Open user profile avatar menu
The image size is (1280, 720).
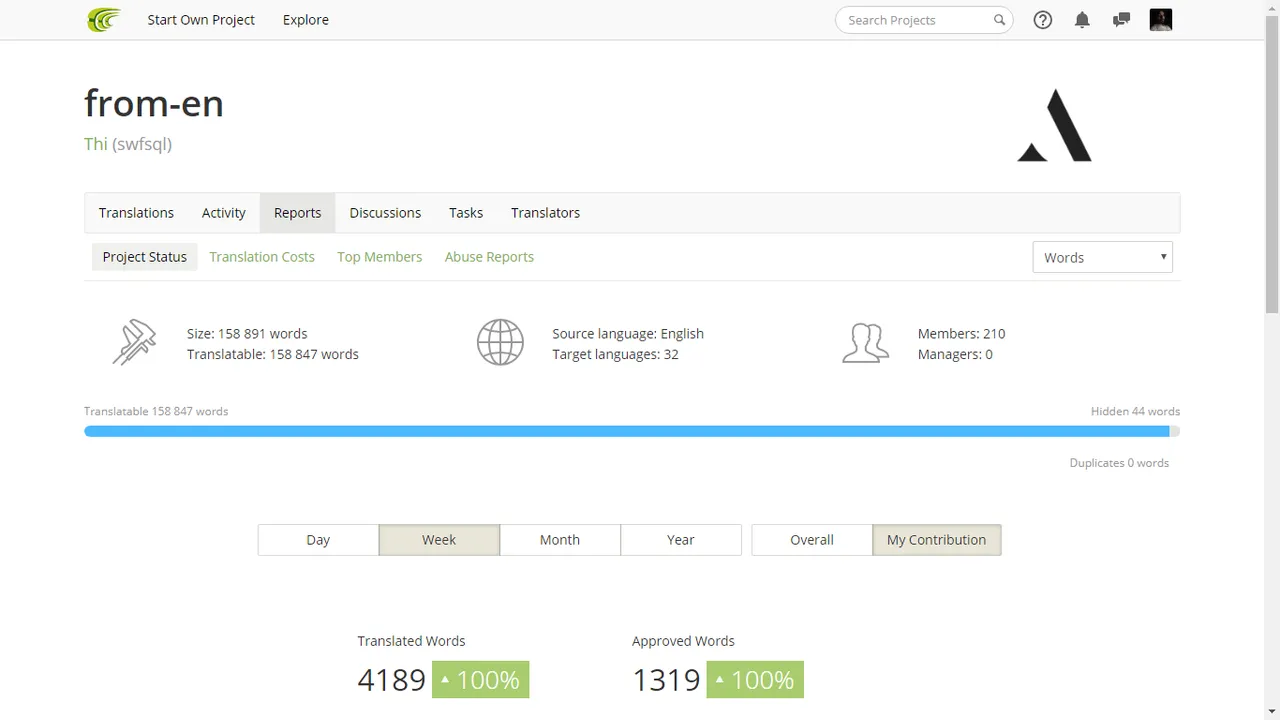click(x=1161, y=20)
